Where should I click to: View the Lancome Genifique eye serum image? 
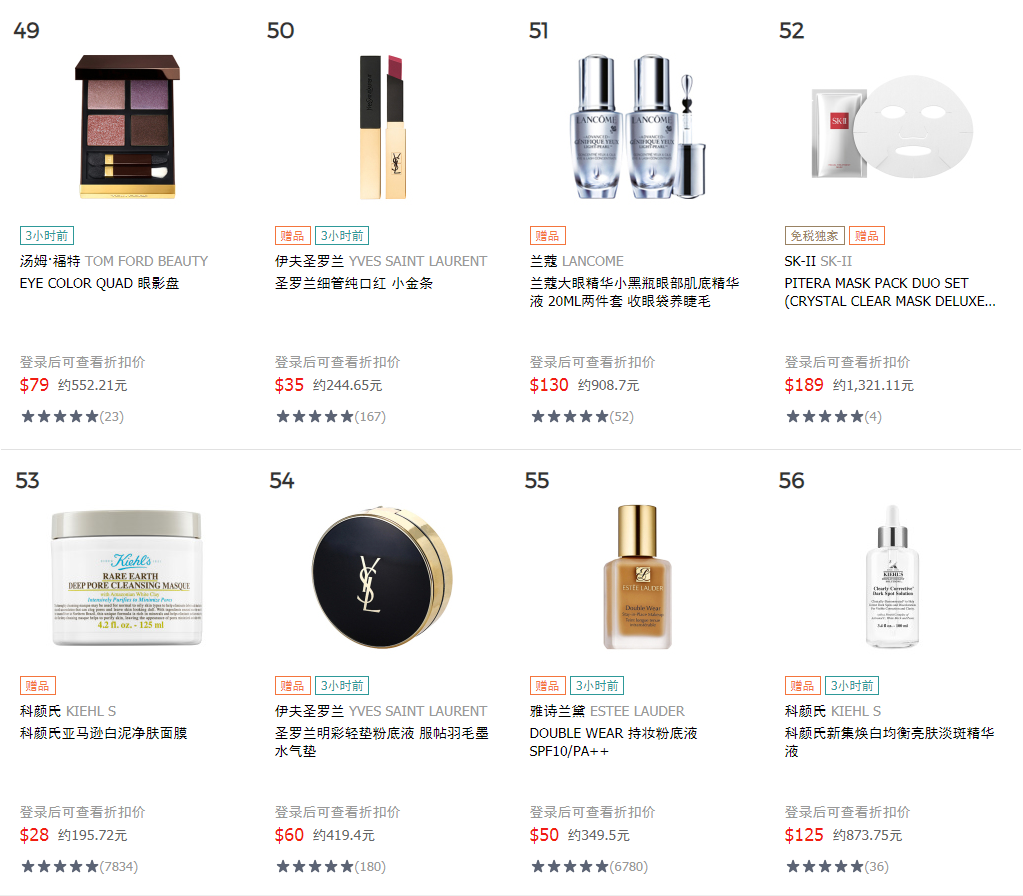pos(637,127)
